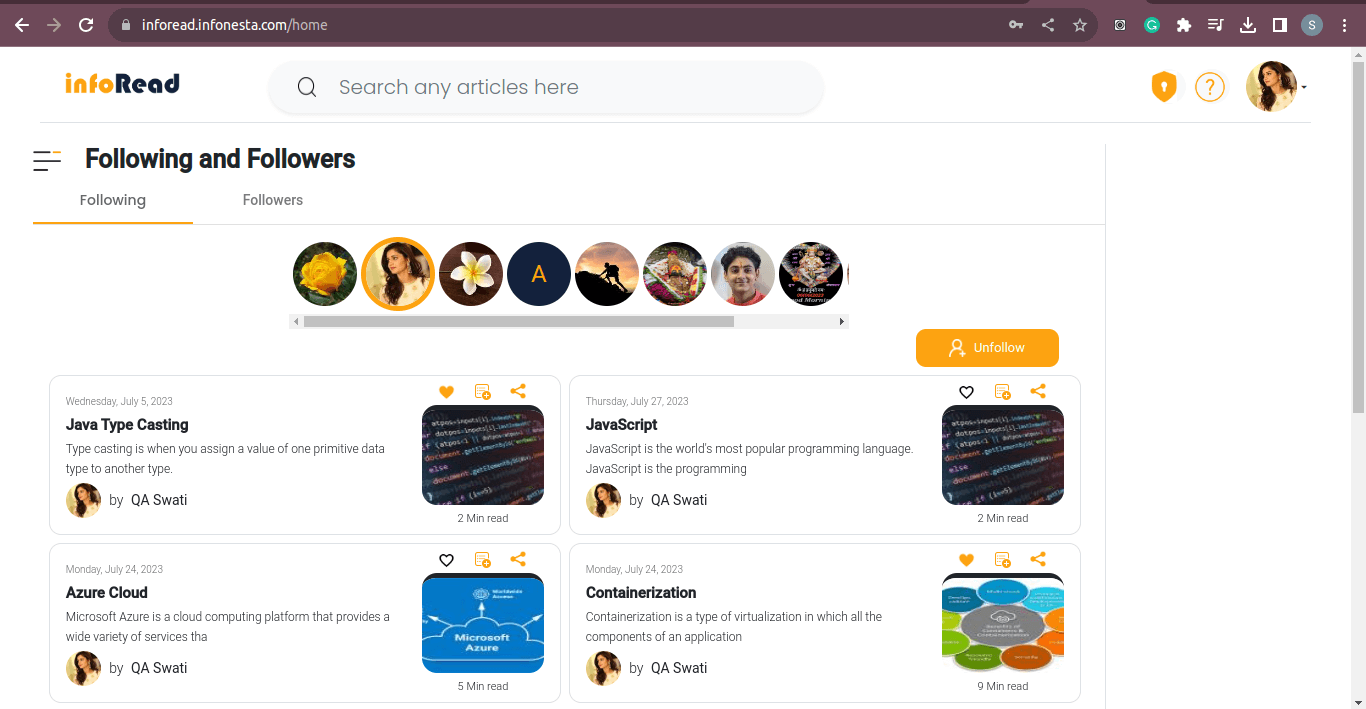Viewport: 1366px width, 709px height.
Task: Click the hamburger menu icon beside Following and Followers
Action: tap(47, 160)
